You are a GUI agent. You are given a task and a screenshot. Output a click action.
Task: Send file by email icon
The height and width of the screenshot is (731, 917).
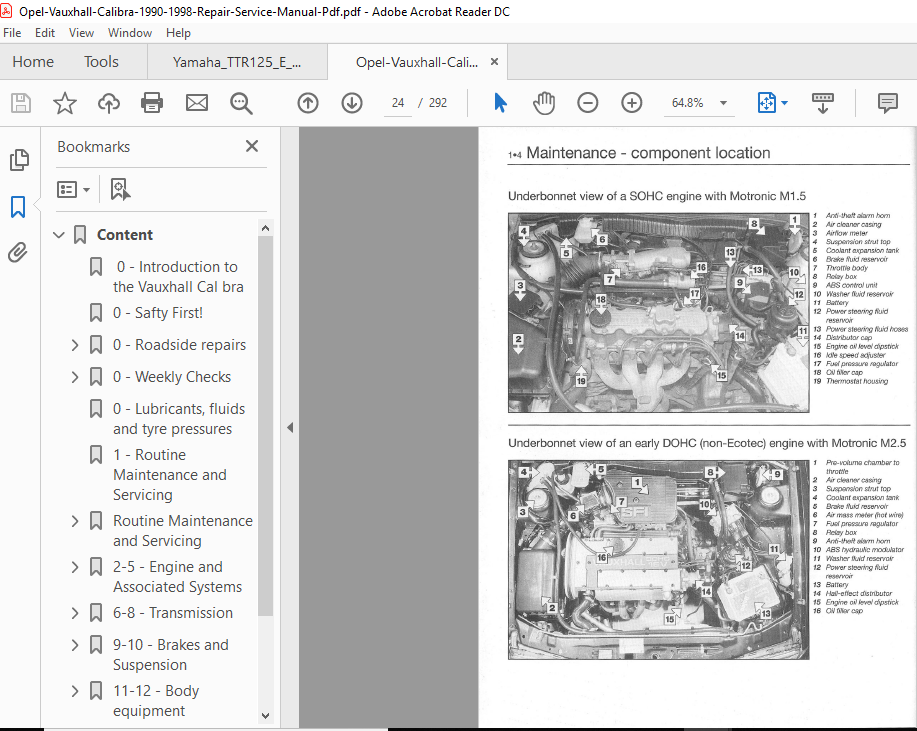pos(196,103)
